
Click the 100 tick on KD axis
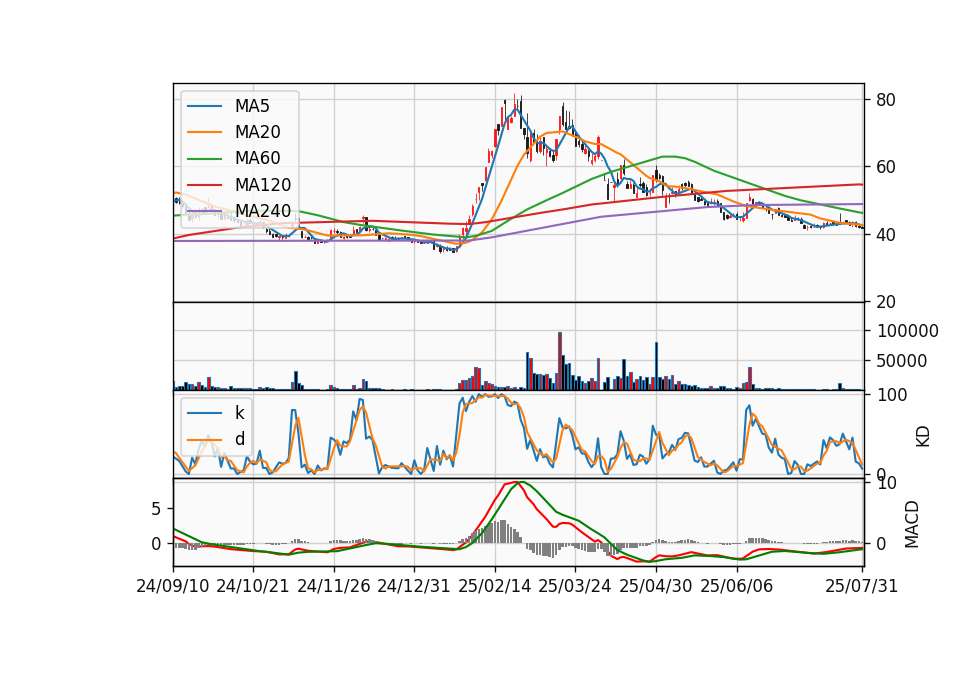coord(893,396)
